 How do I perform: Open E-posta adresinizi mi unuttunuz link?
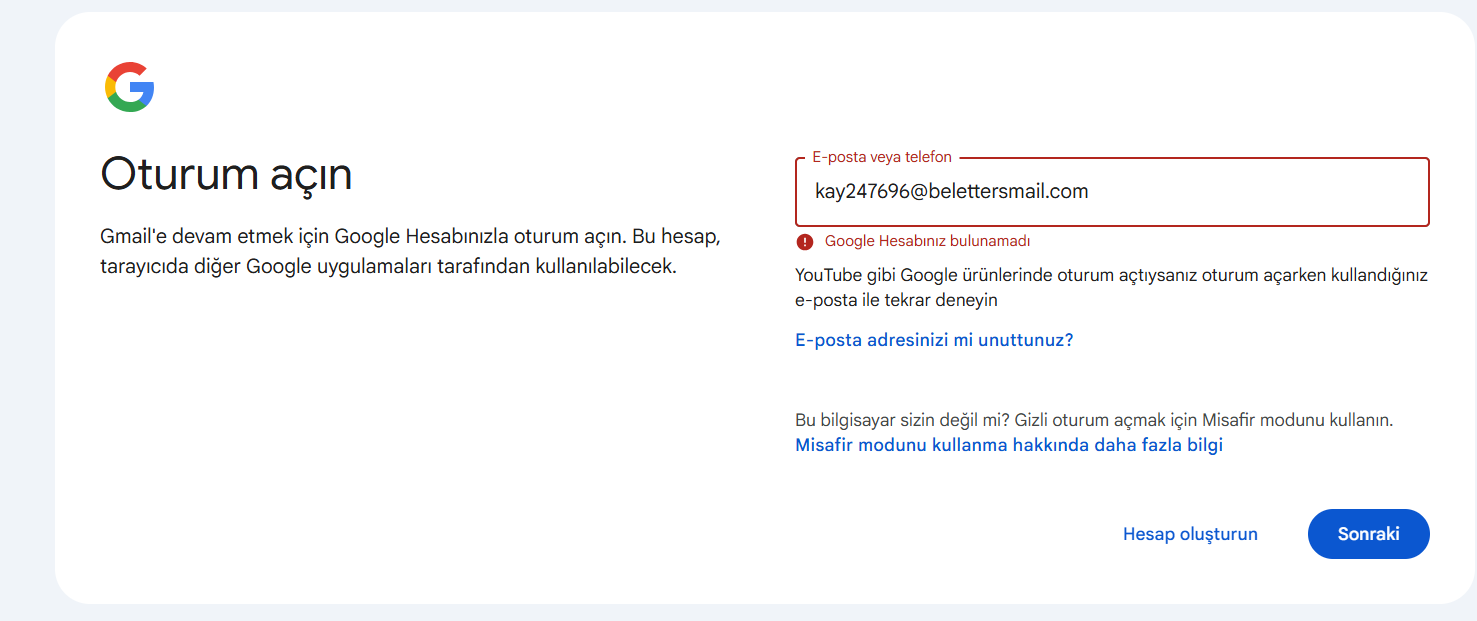pos(934,340)
